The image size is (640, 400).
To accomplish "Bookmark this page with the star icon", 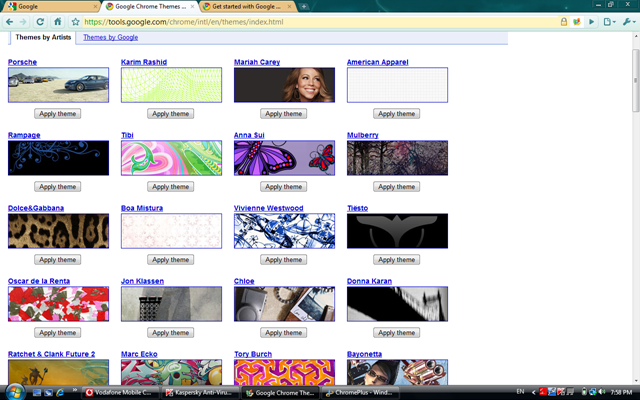I will [x=75, y=22].
